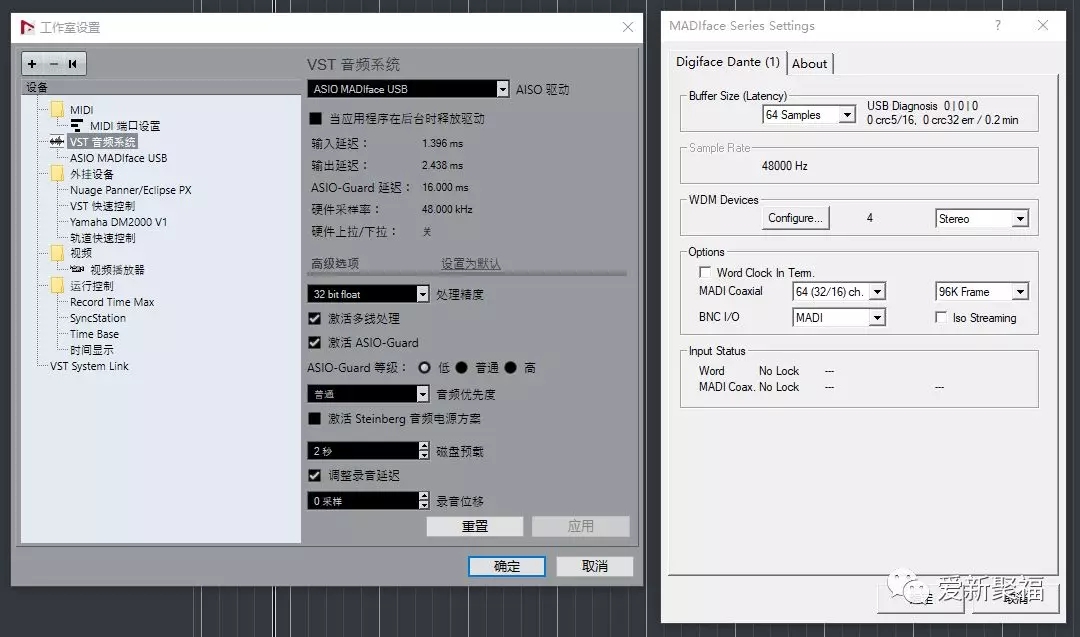Click the VST 音频系统 waveform icon
The image size is (1080, 637).
[56, 142]
